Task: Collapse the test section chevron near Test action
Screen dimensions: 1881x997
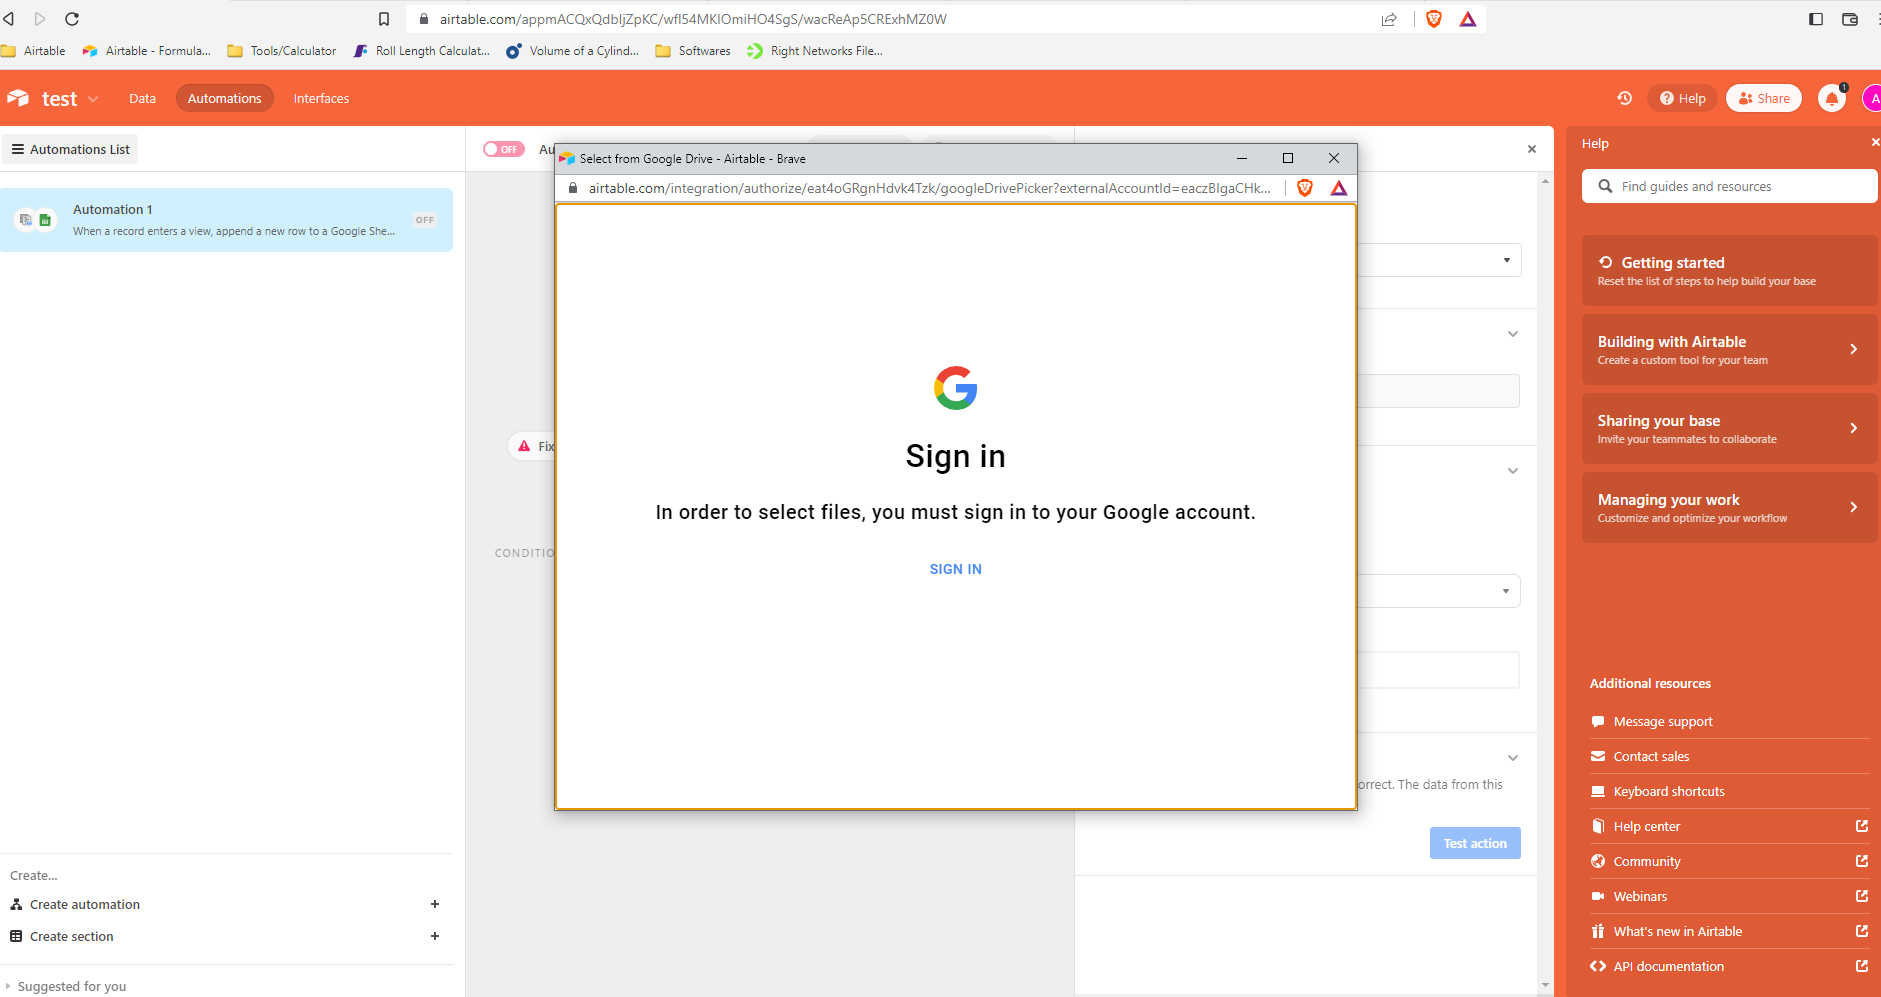Action: tap(1513, 758)
